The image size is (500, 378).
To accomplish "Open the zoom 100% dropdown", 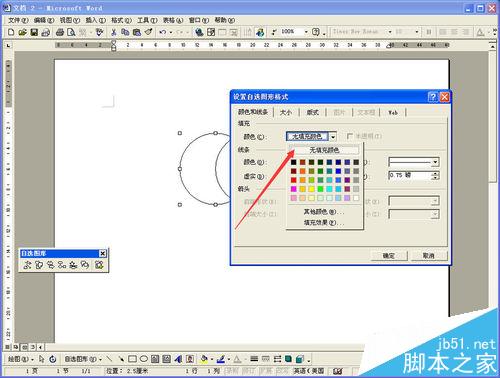I will point(306,32).
